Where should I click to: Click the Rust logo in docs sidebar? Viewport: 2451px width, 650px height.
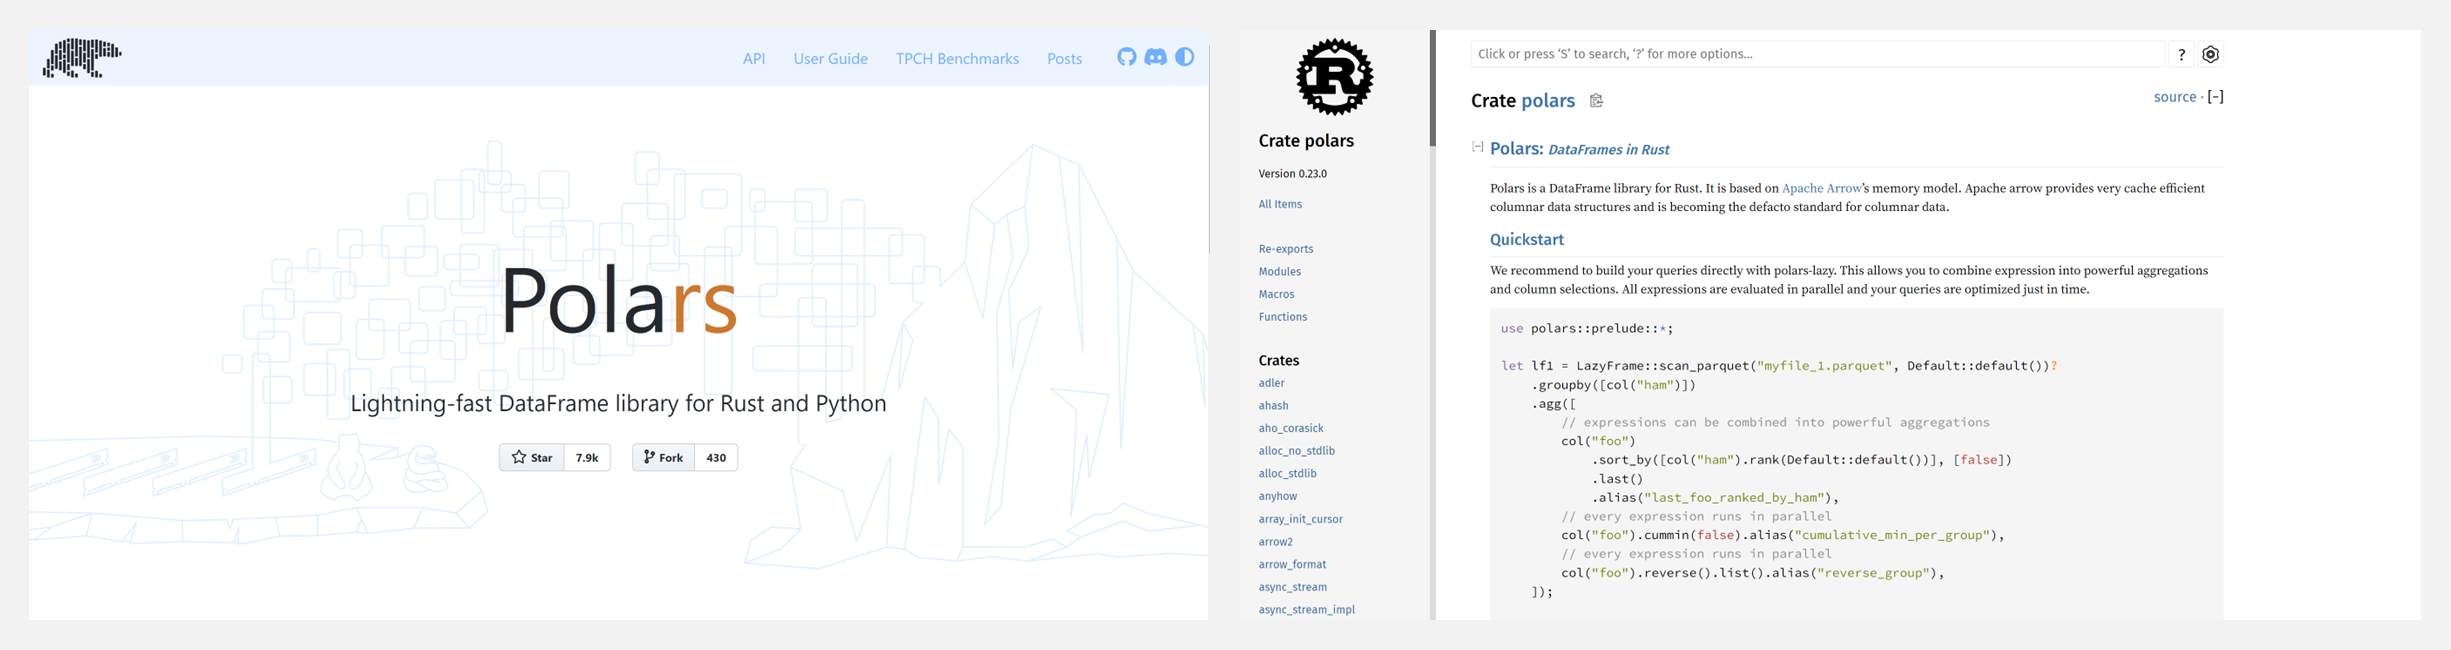point(1334,77)
